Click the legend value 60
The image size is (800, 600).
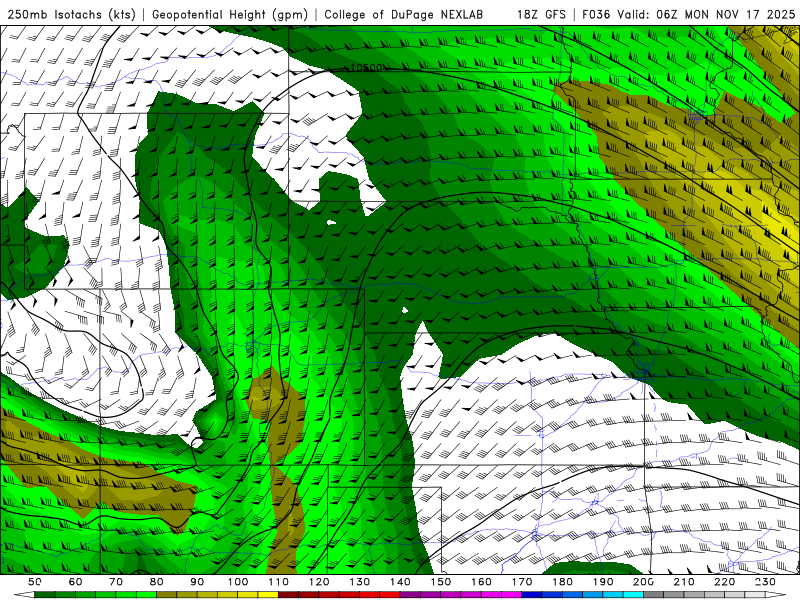click(x=75, y=582)
